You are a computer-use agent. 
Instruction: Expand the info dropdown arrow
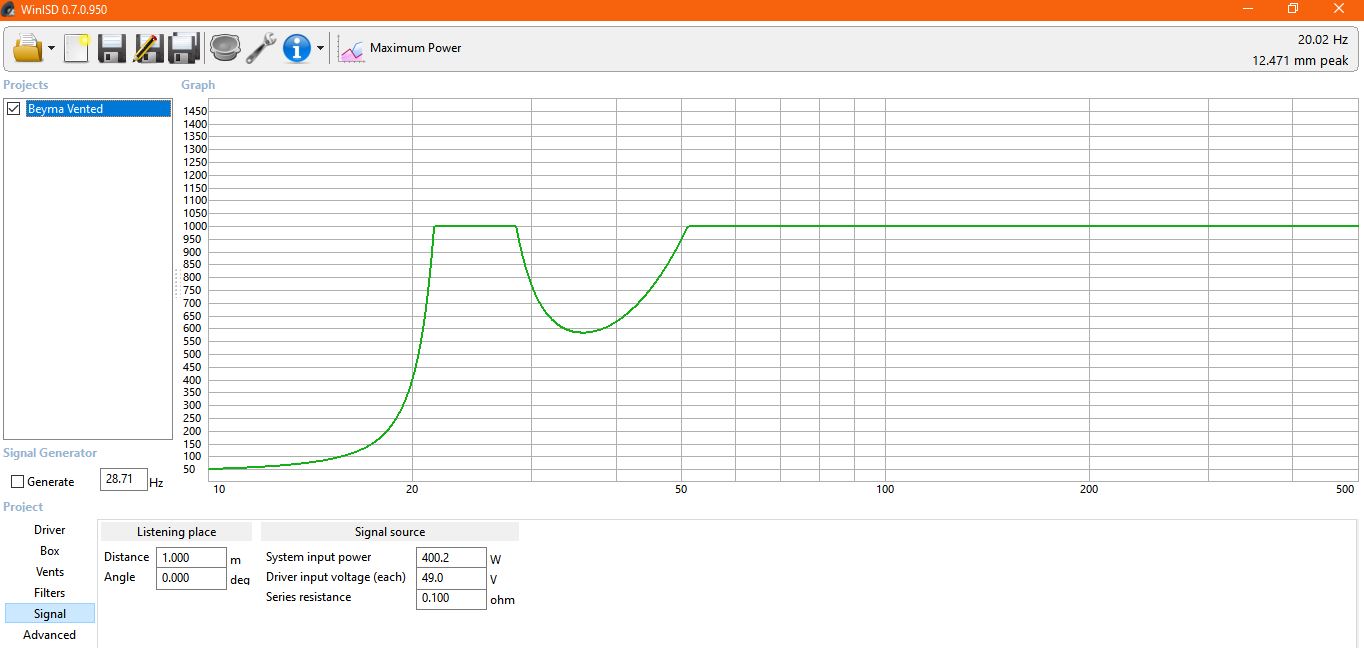320,48
